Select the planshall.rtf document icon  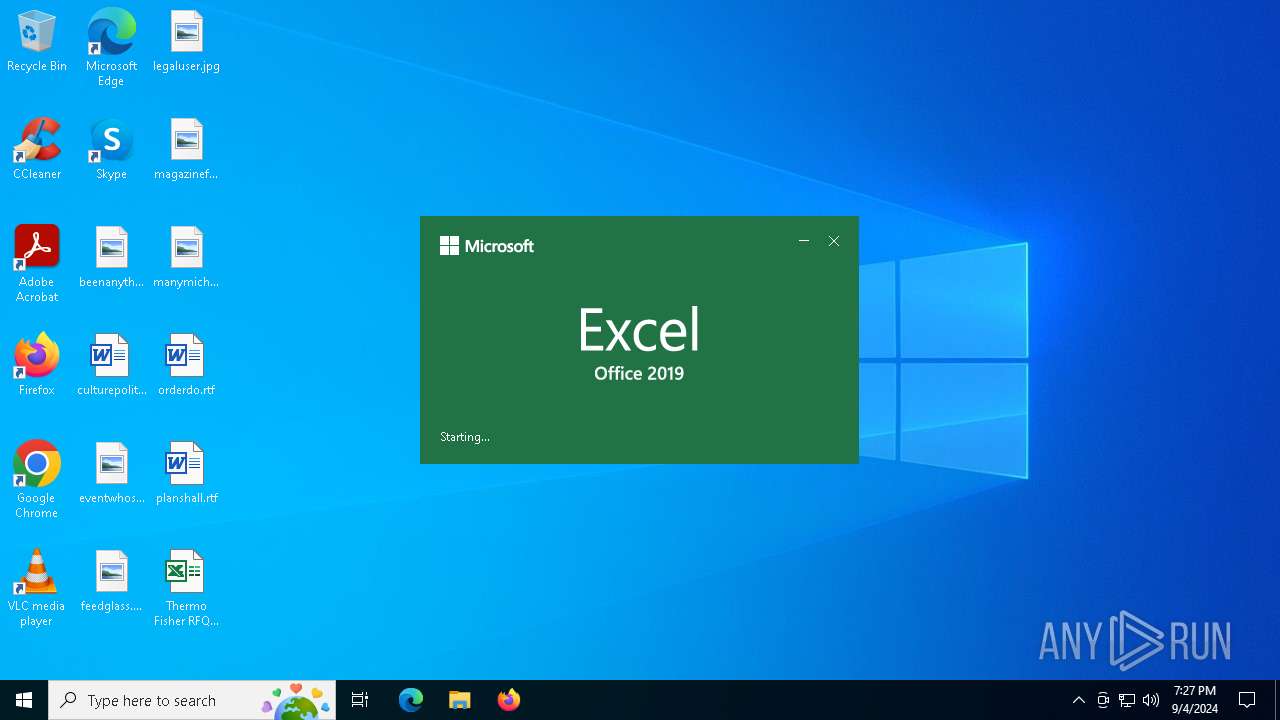[x=186, y=474]
